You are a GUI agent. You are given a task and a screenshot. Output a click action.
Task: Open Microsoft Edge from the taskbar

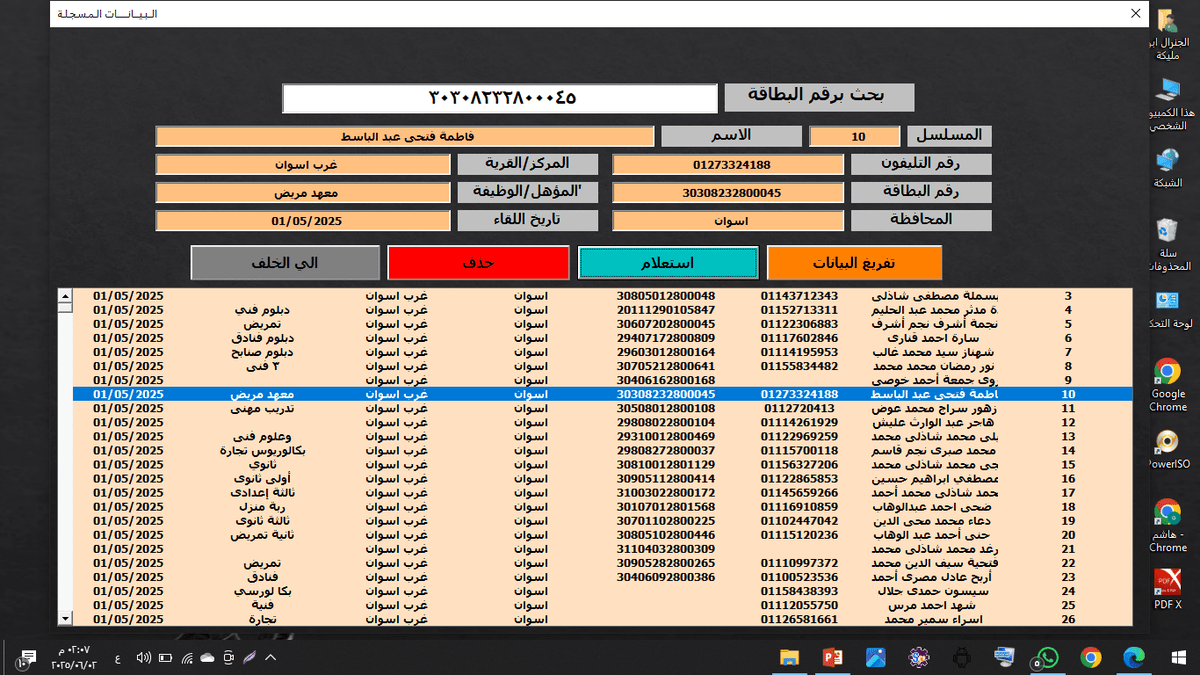[1135, 659]
